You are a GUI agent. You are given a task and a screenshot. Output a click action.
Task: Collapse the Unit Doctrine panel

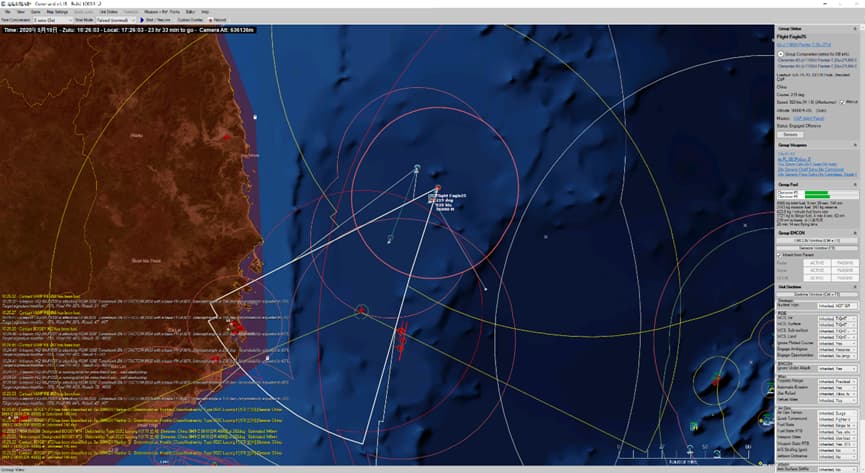855,287
